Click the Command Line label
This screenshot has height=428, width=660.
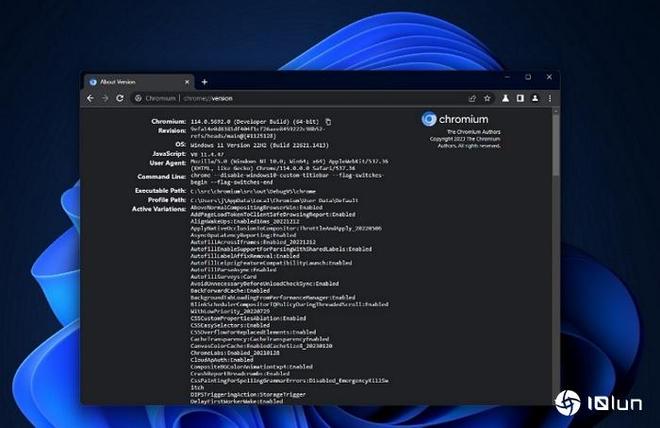[162, 177]
